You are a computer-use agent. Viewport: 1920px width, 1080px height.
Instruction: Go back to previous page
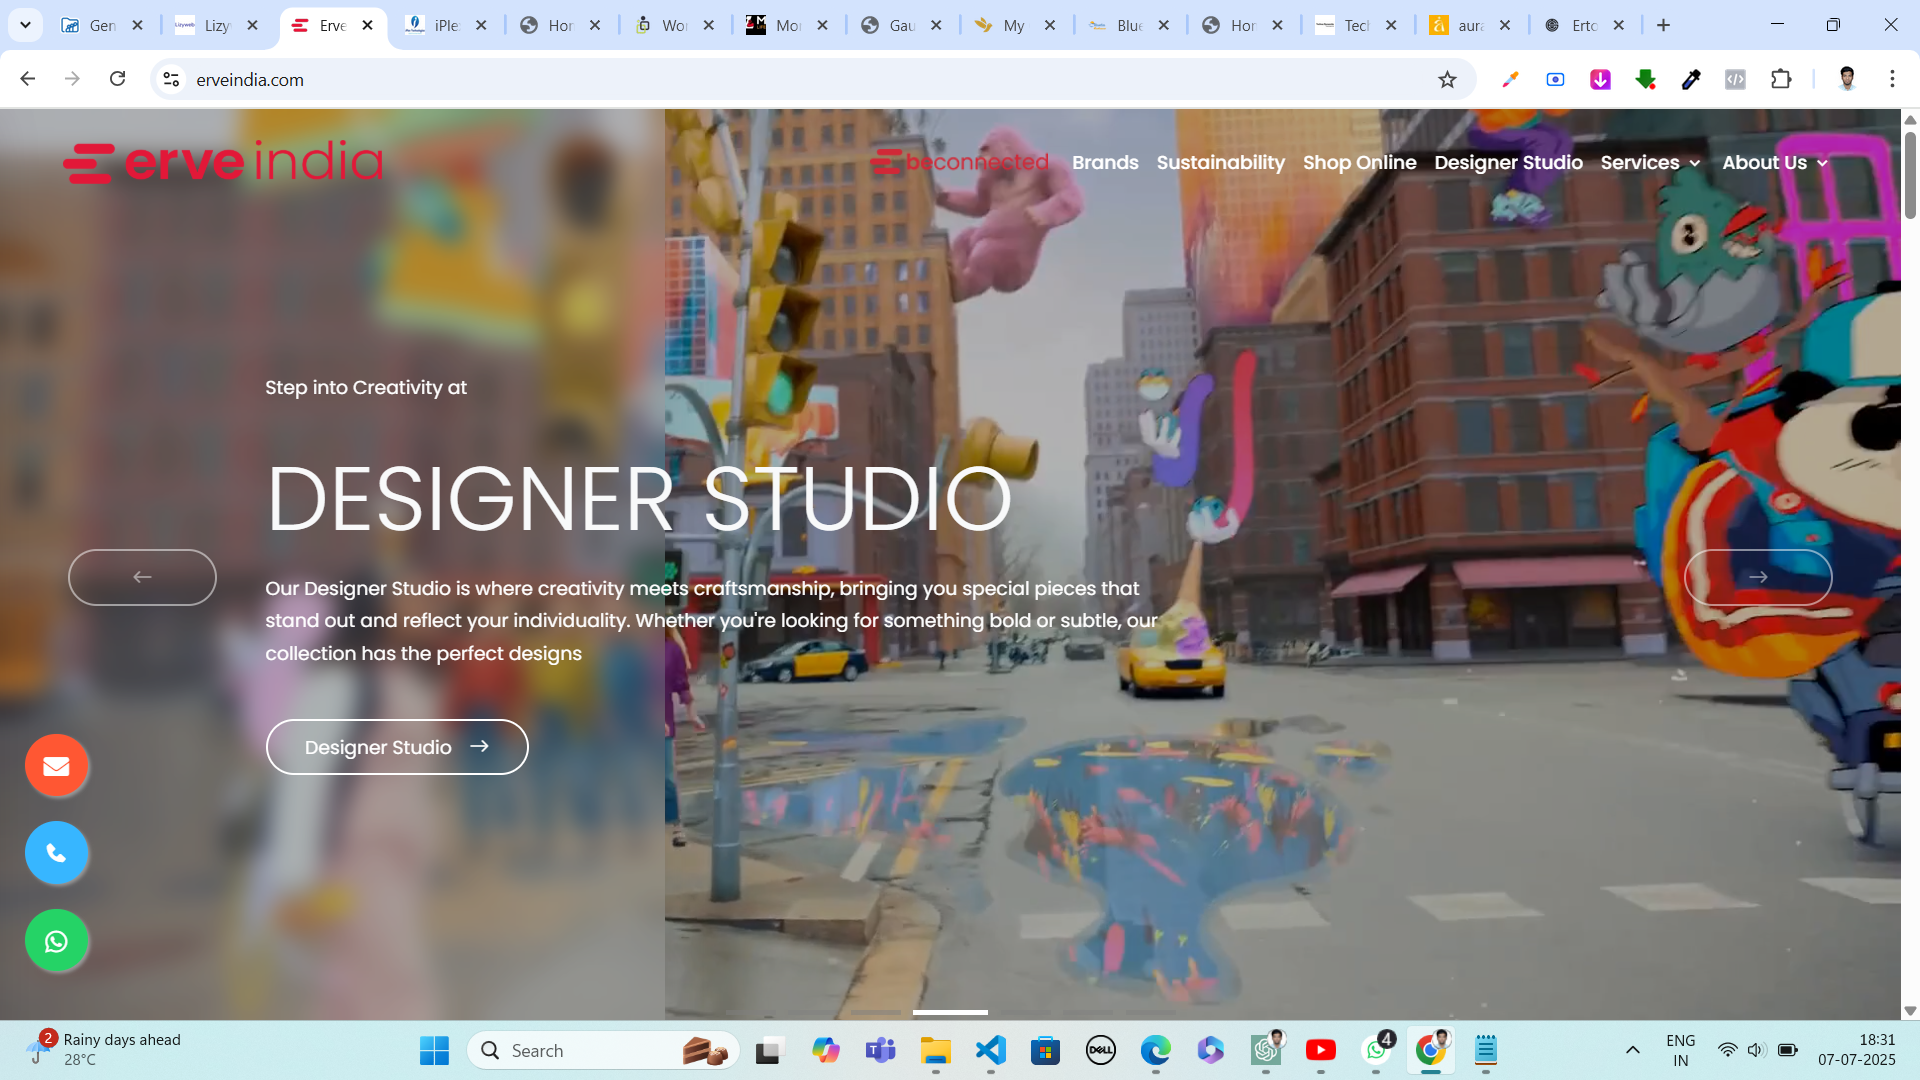point(28,79)
